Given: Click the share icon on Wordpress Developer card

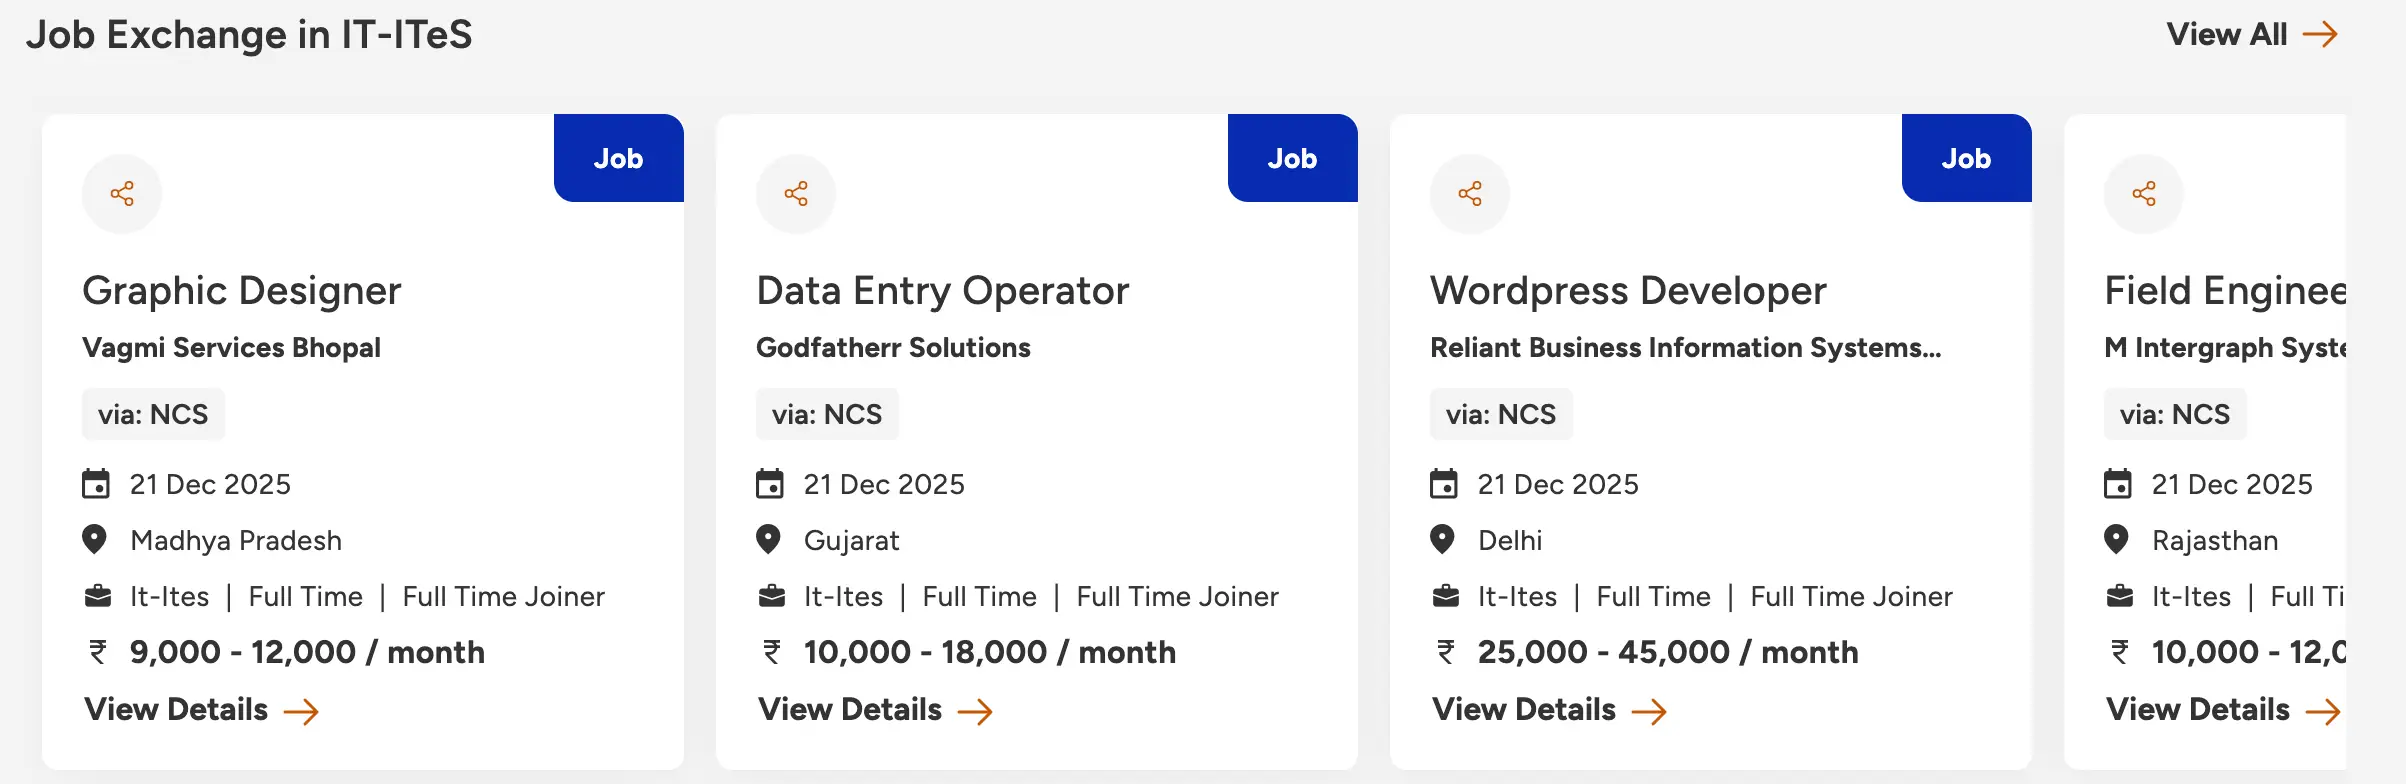Looking at the screenshot, I should (1469, 194).
